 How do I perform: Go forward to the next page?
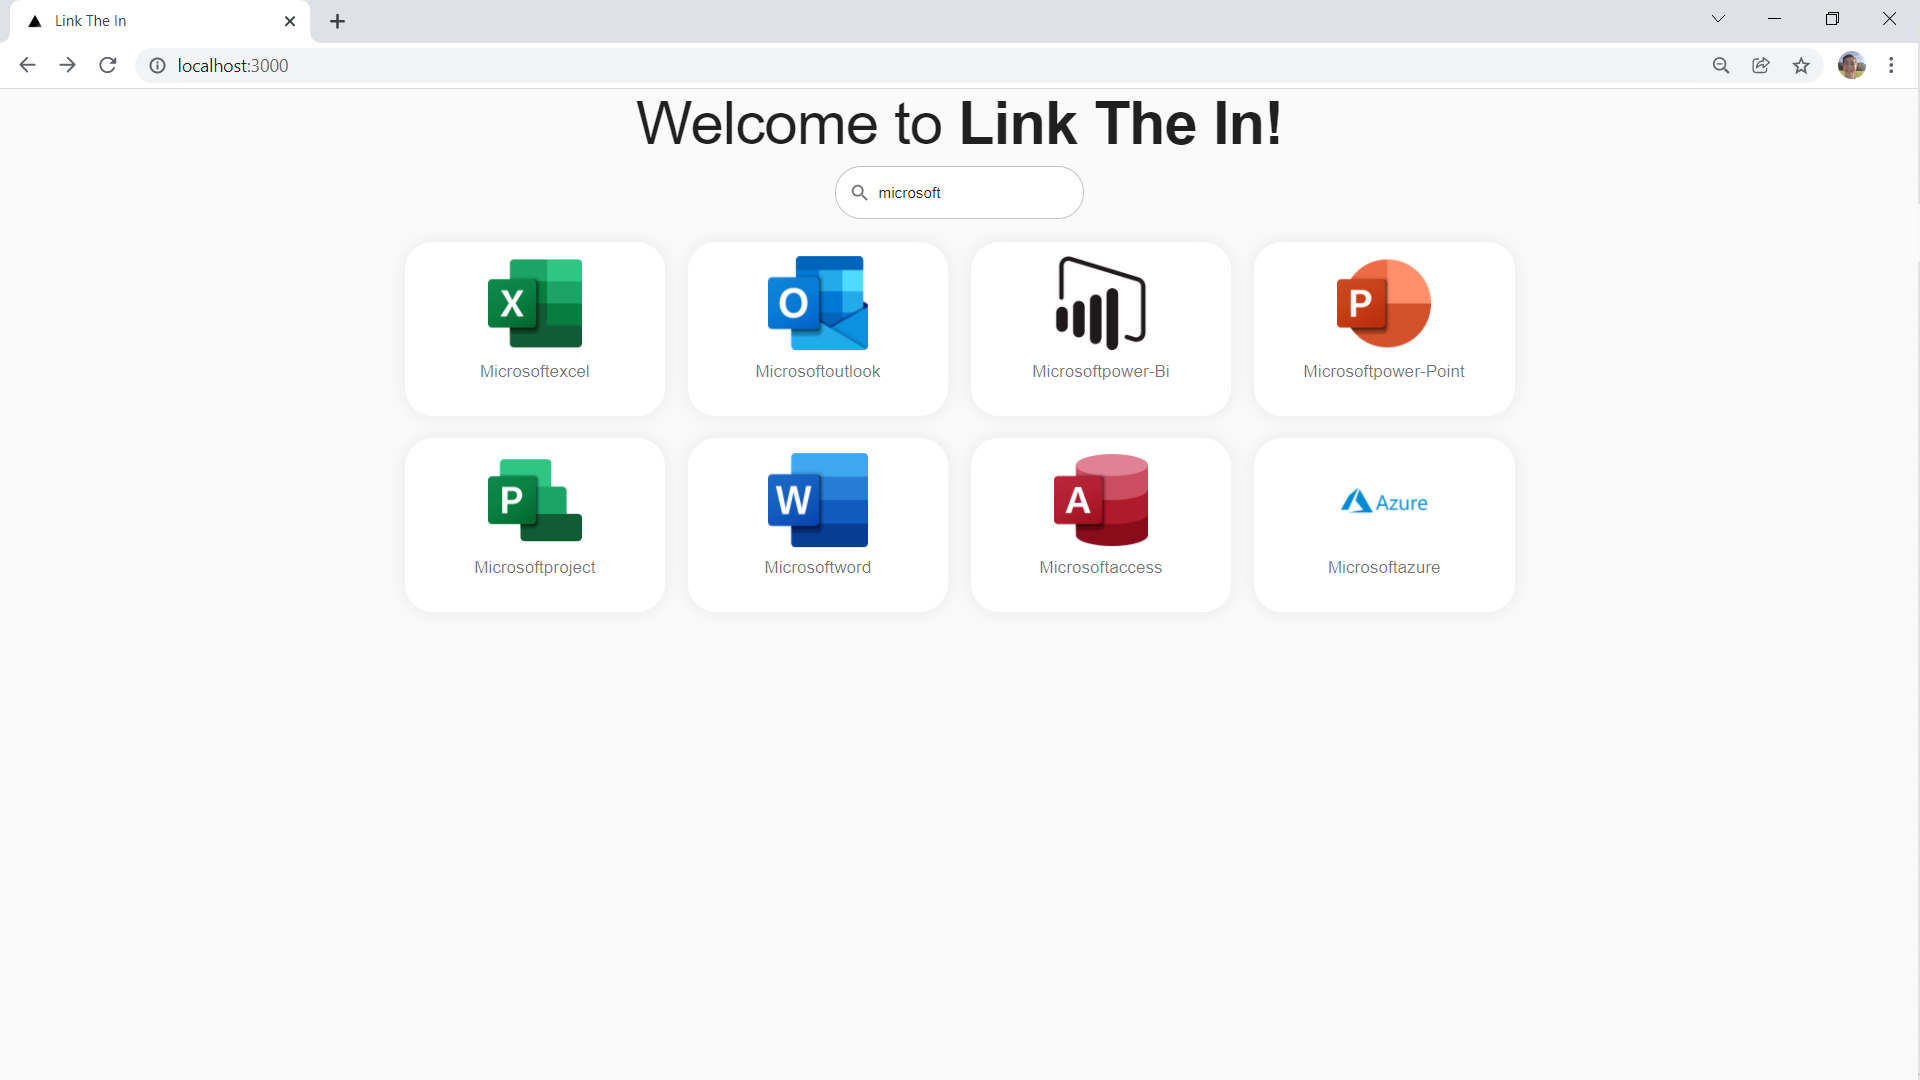pos(67,65)
